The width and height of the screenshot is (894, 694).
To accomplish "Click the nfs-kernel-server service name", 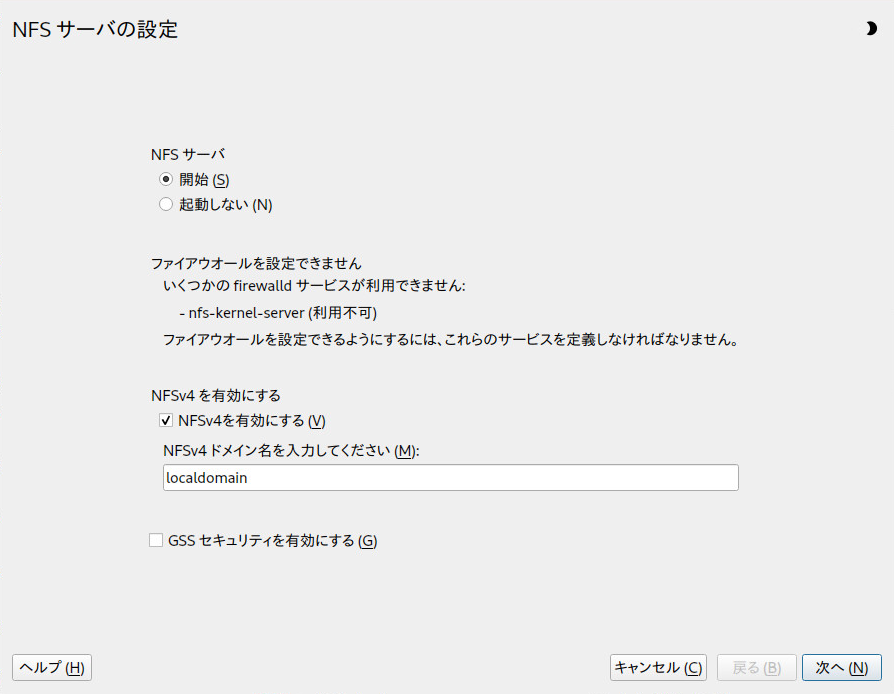I will coord(247,313).
